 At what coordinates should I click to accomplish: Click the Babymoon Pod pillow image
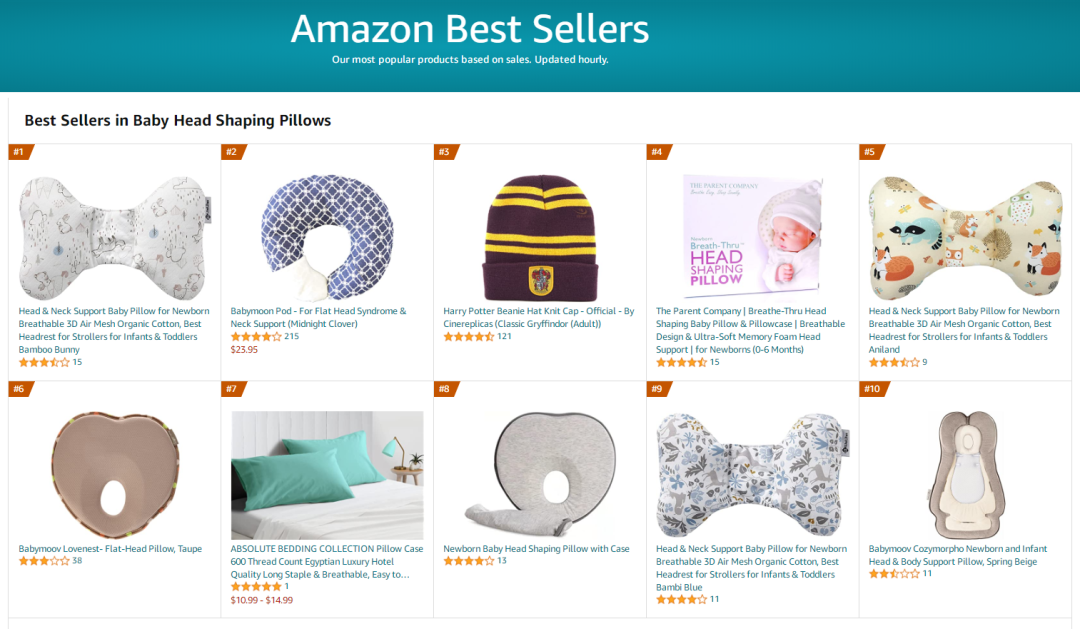327,232
